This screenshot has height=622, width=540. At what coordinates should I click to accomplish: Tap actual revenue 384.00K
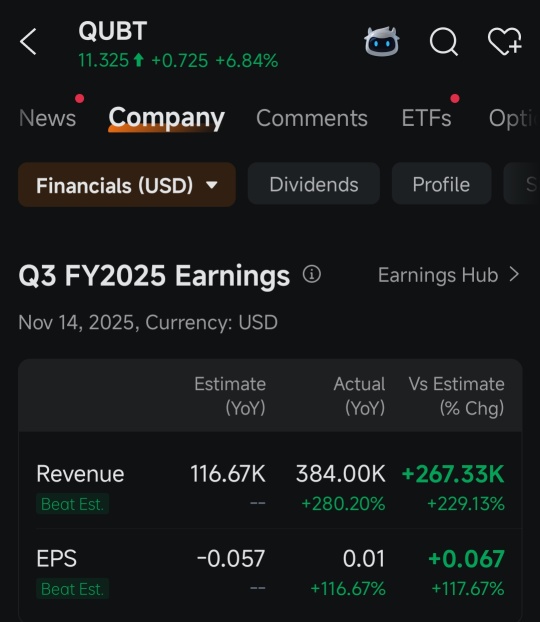(341, 474)
